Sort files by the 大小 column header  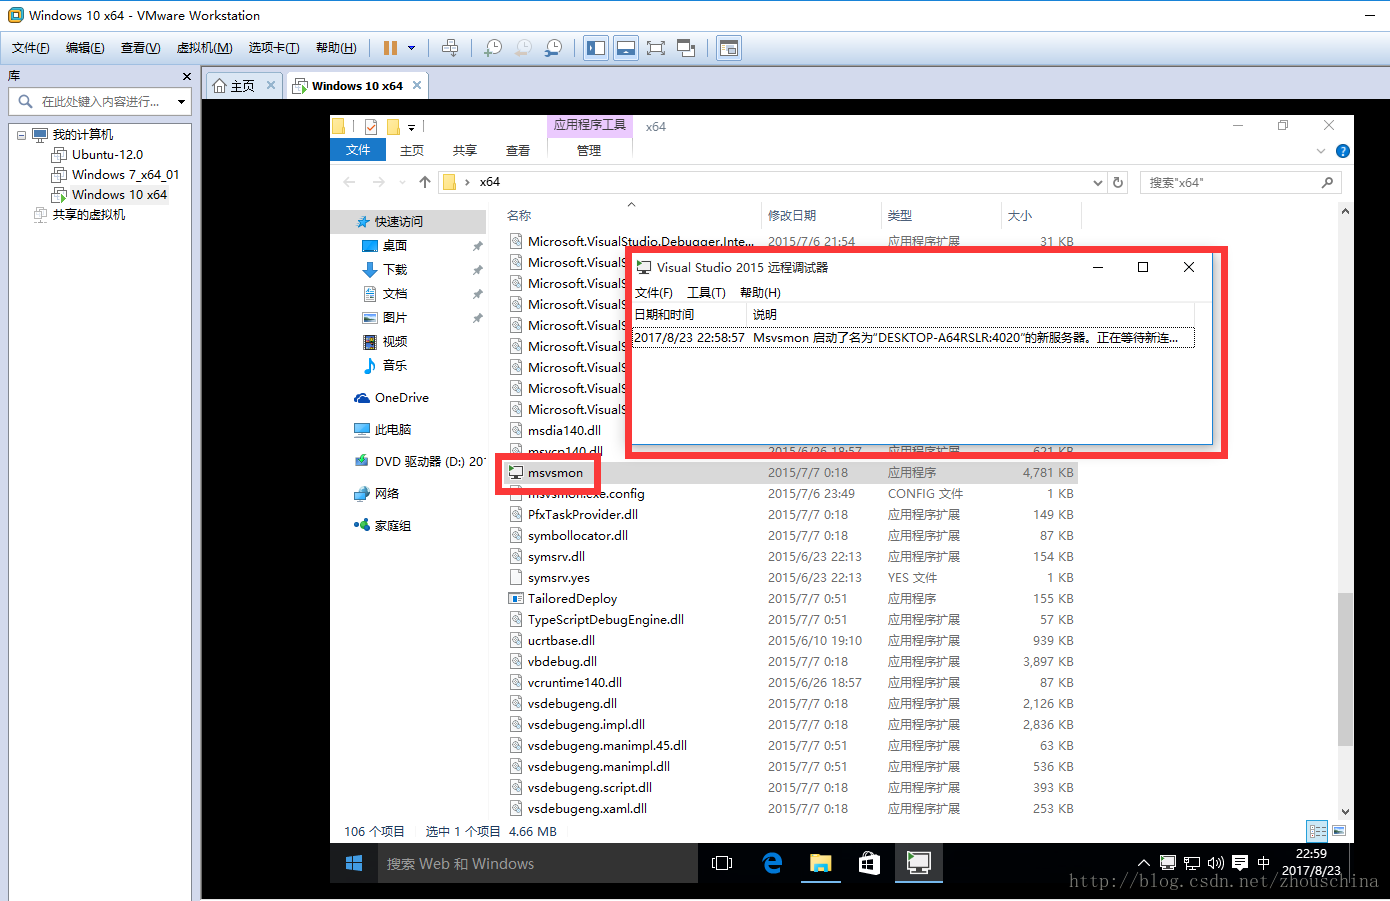click(x=1020, y=215)
